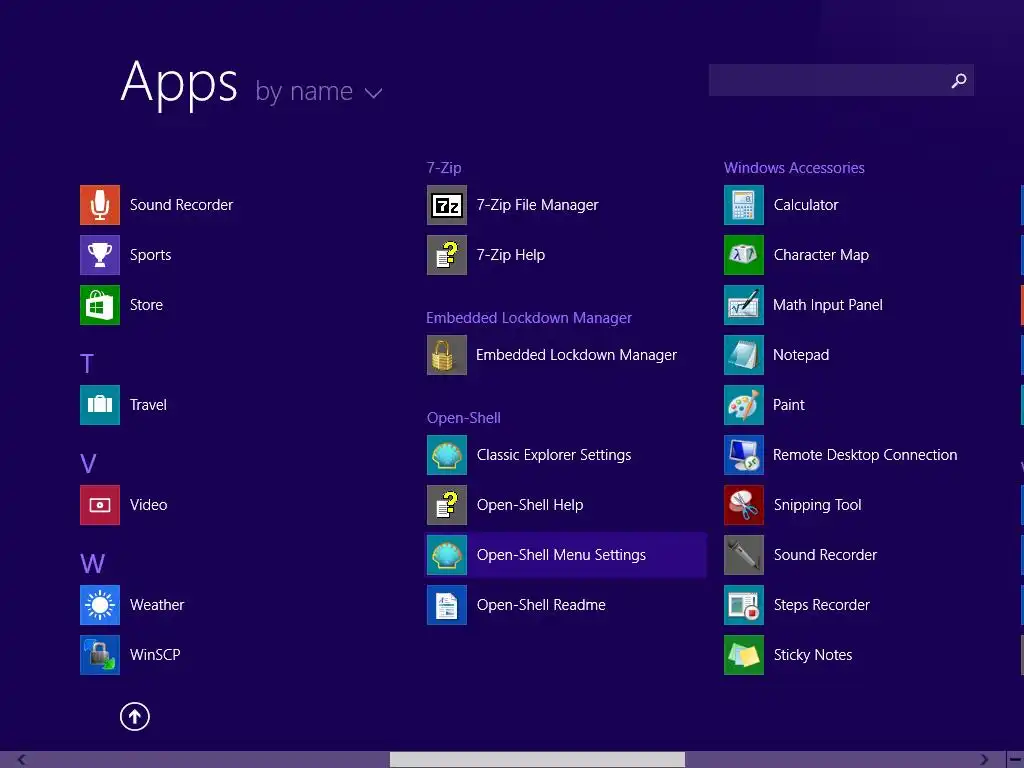Click the 'Apps' page title
The image size is (1024, 768).
(x=179, y=84)
